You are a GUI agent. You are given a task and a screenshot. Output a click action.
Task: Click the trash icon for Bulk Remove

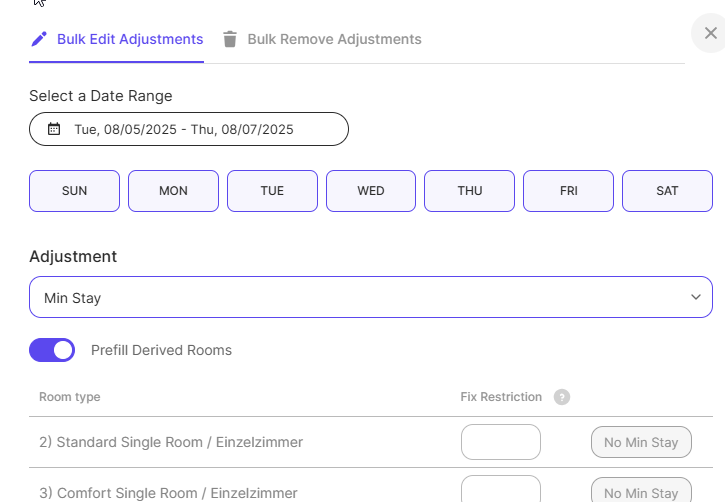[x=230, y=40]
